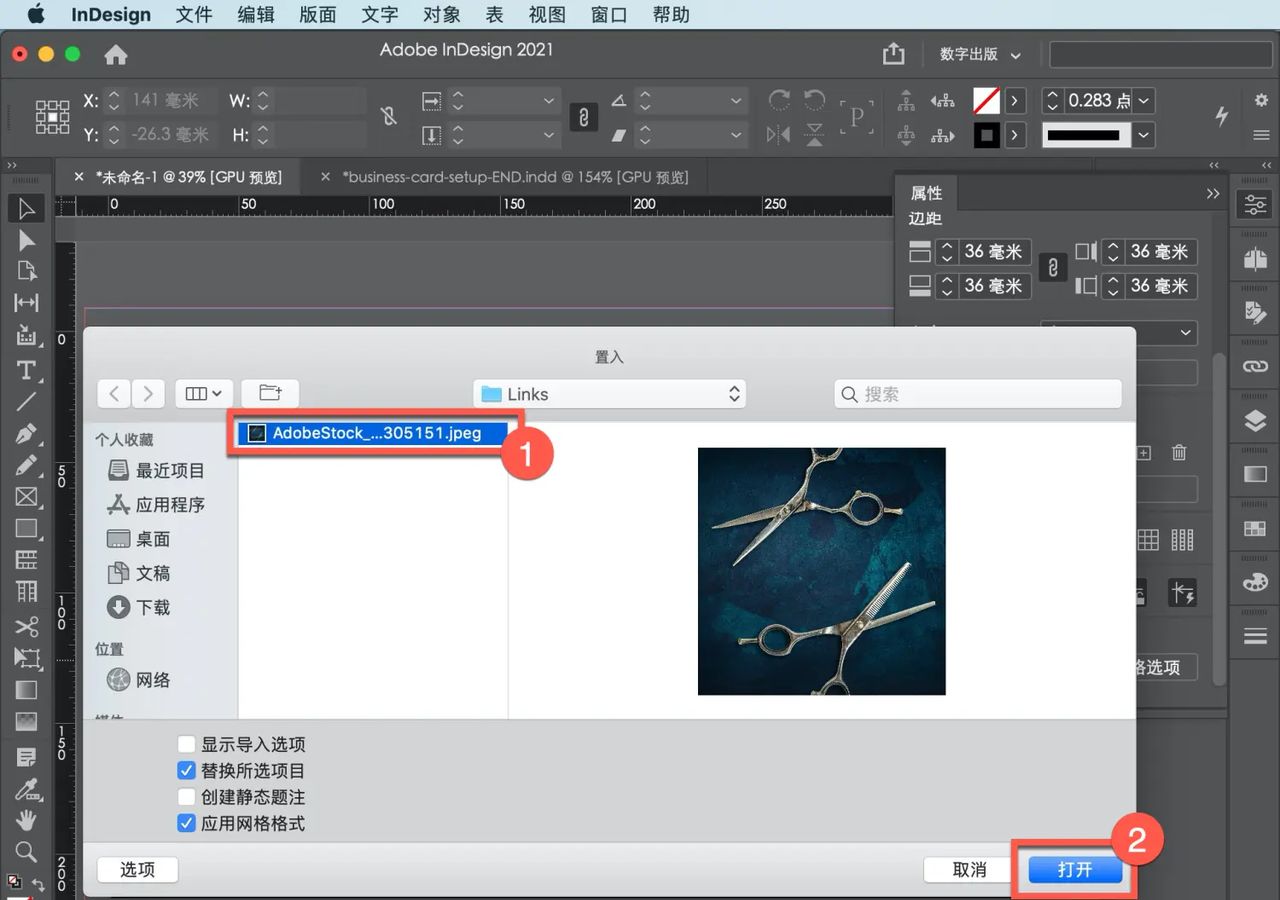Open the Color panel palette icon
The width and height of the screenshot is (1280, 900).
coord(1255,581)
